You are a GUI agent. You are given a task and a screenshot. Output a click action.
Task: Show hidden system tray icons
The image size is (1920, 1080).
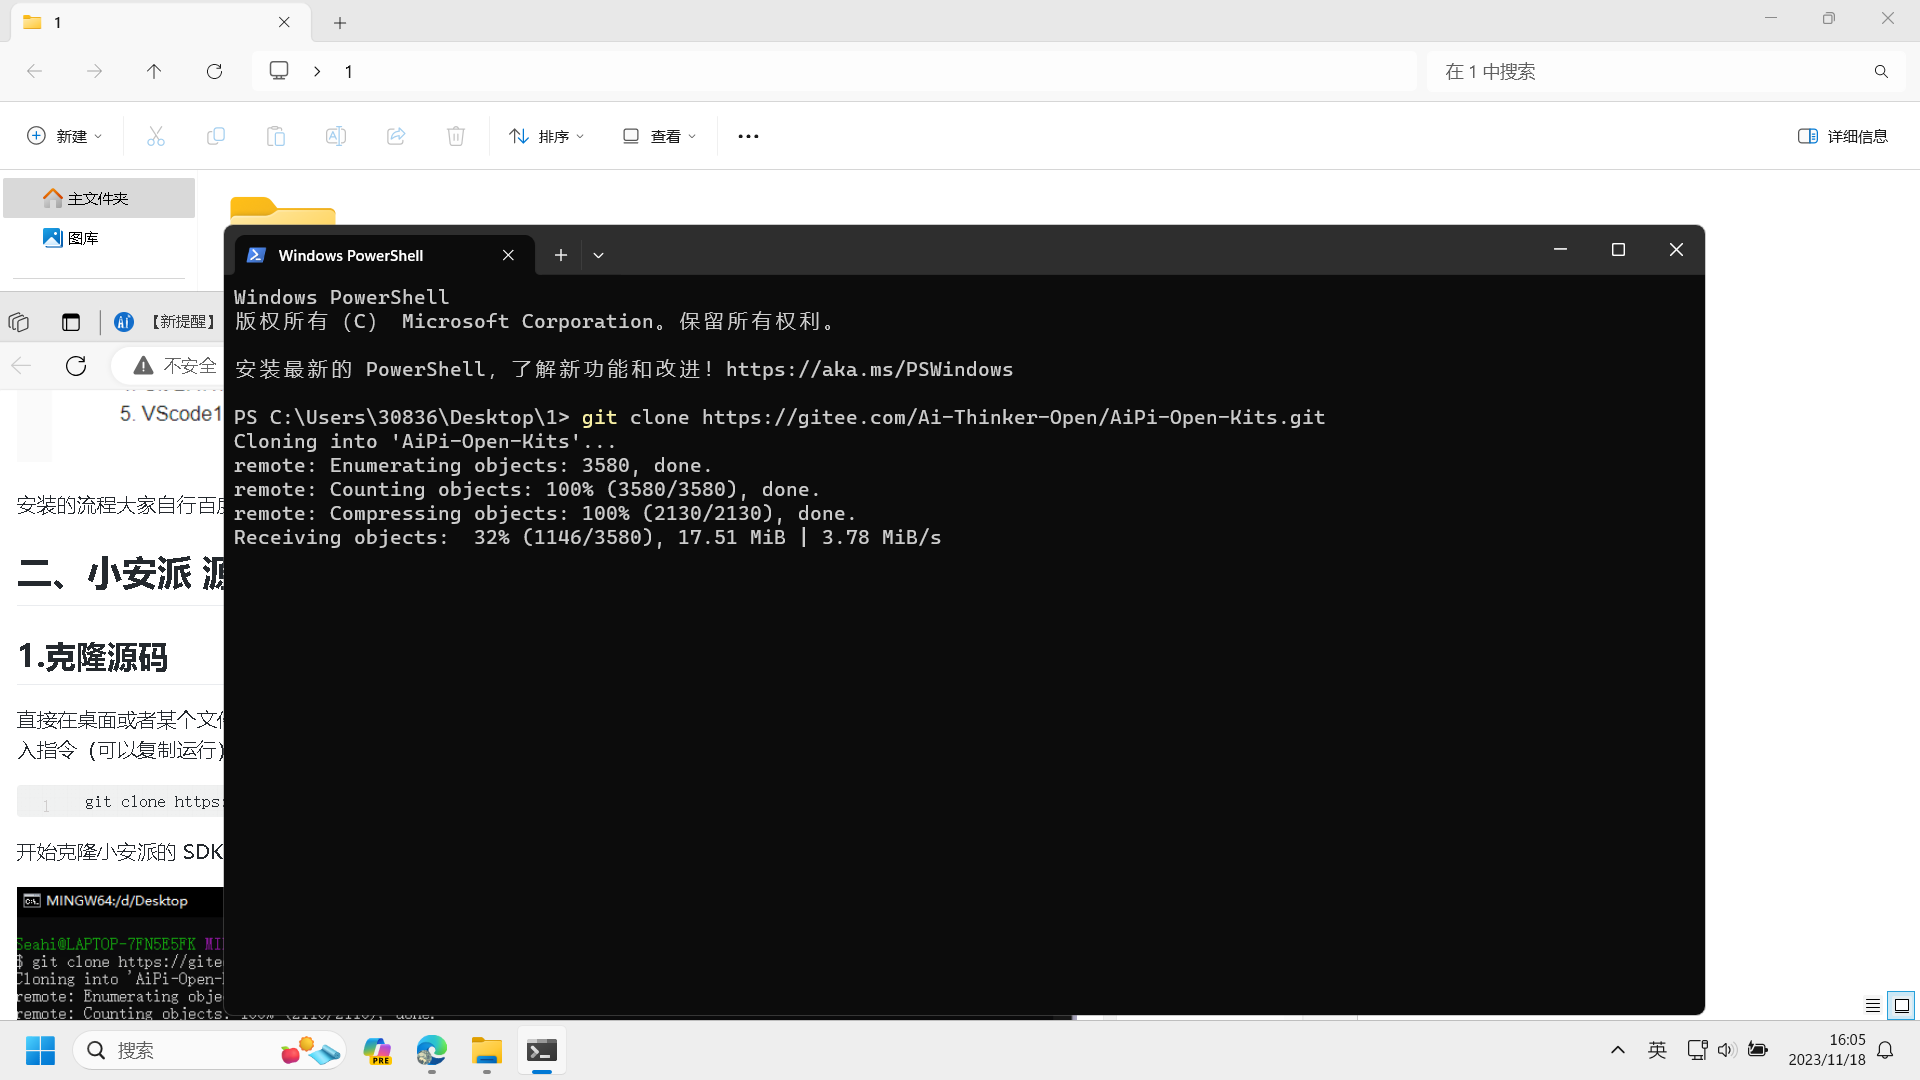pos(1617,1050)
